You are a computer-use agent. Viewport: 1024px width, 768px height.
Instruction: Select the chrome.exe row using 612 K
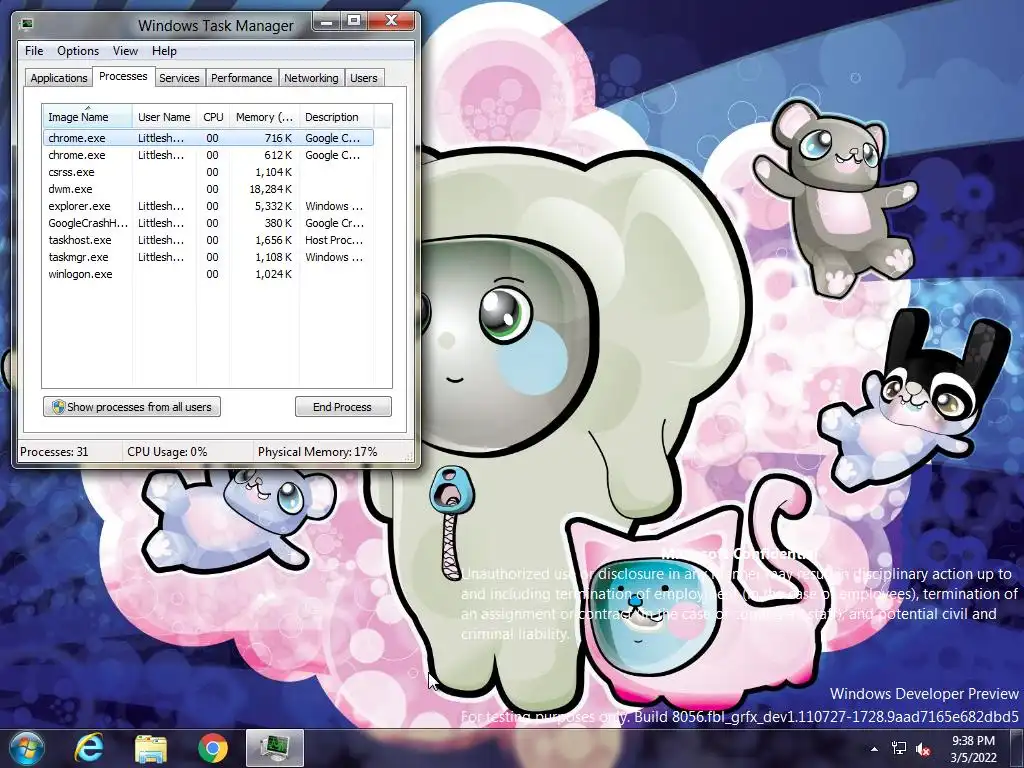[208, 155]
